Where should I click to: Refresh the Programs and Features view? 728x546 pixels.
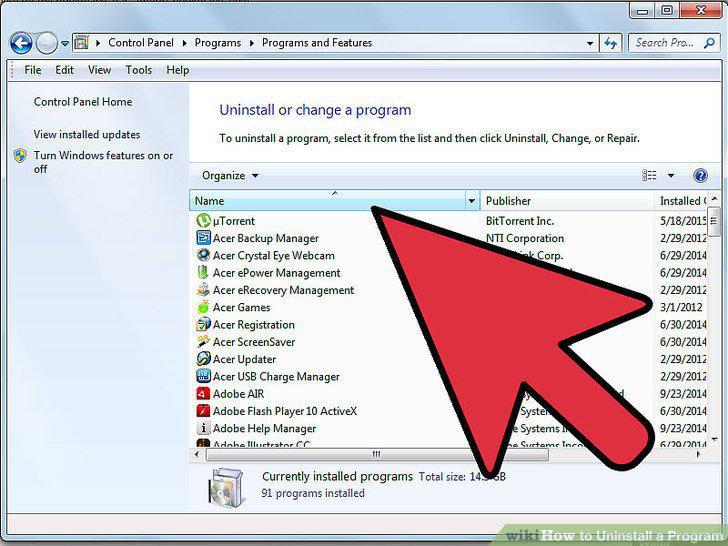(x=611, y=43)
